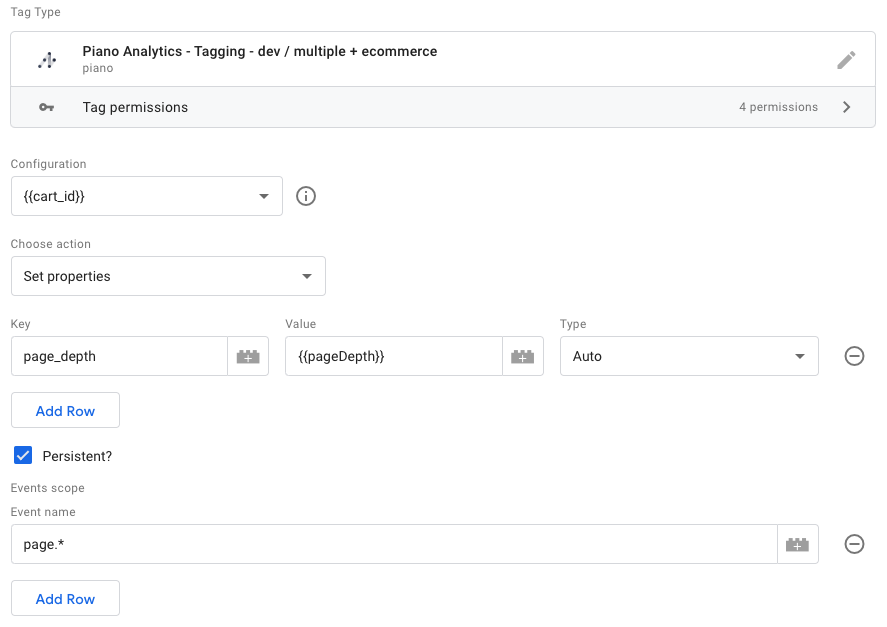
Task: Click Add Row under the properties table
Action: 65,411
